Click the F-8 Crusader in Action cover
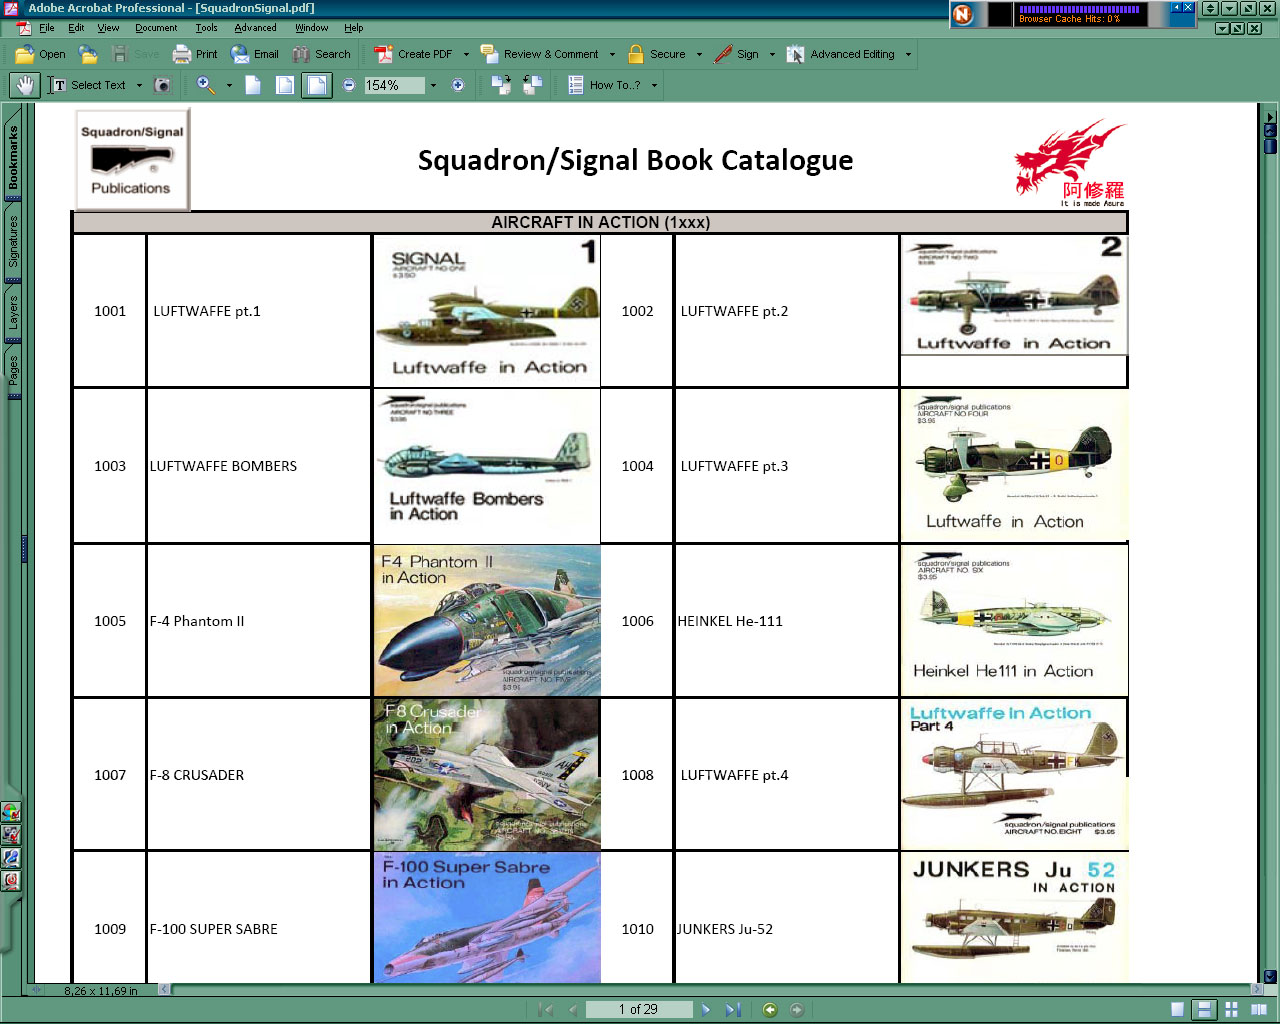Image resolution: width=1280 pixels, height=1024 pixels. click(x=487, y=775)
